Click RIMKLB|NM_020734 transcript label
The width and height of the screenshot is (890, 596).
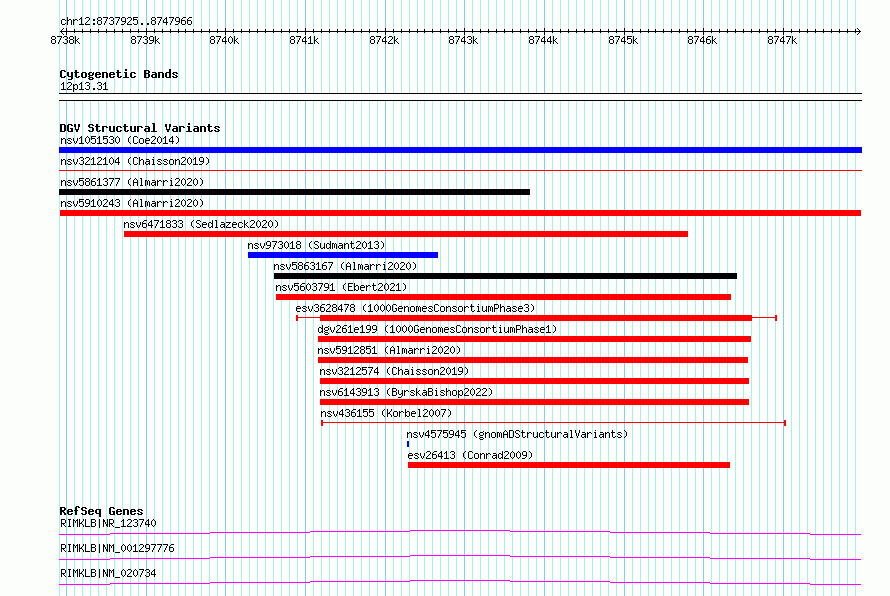(108, 573)
